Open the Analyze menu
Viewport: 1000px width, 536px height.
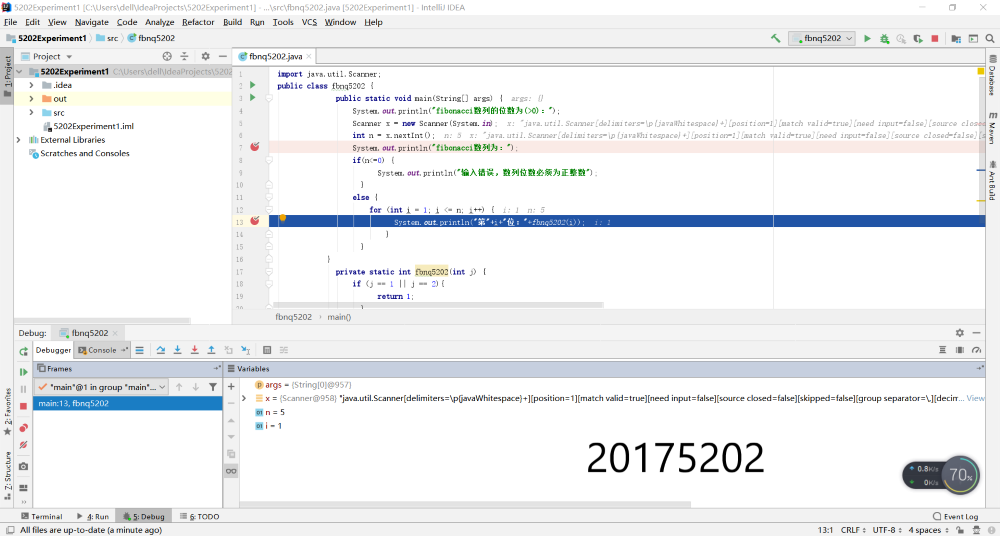click(x=159, y=22)
